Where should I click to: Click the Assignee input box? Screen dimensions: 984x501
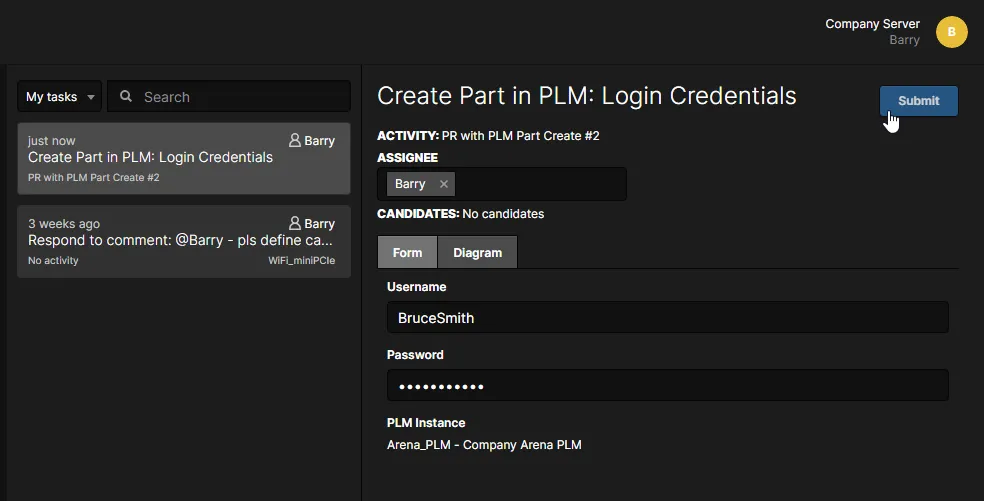click(x=502, y=184)
